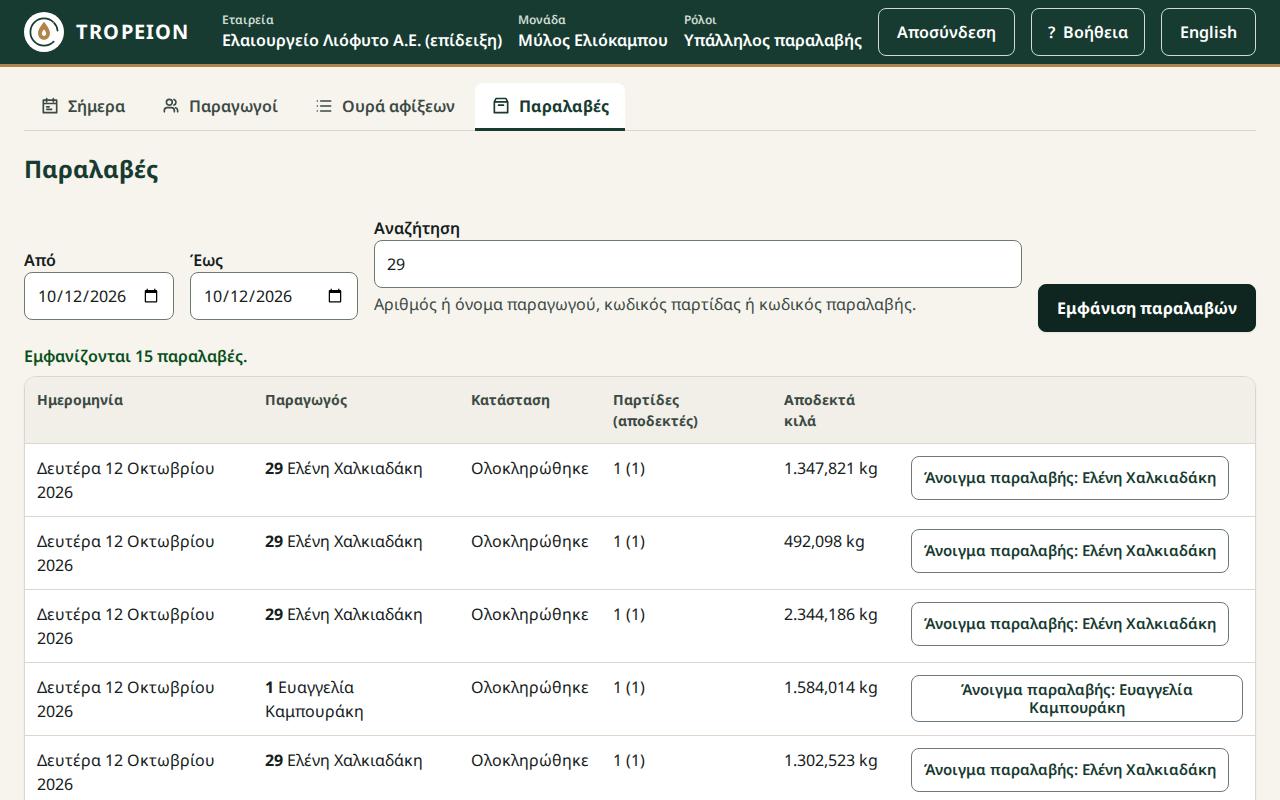This screenshot has width=1280, height=800.
Task: Click Εμφανίζονται 15 παραλαβές status text
Action: pos(136,356)
